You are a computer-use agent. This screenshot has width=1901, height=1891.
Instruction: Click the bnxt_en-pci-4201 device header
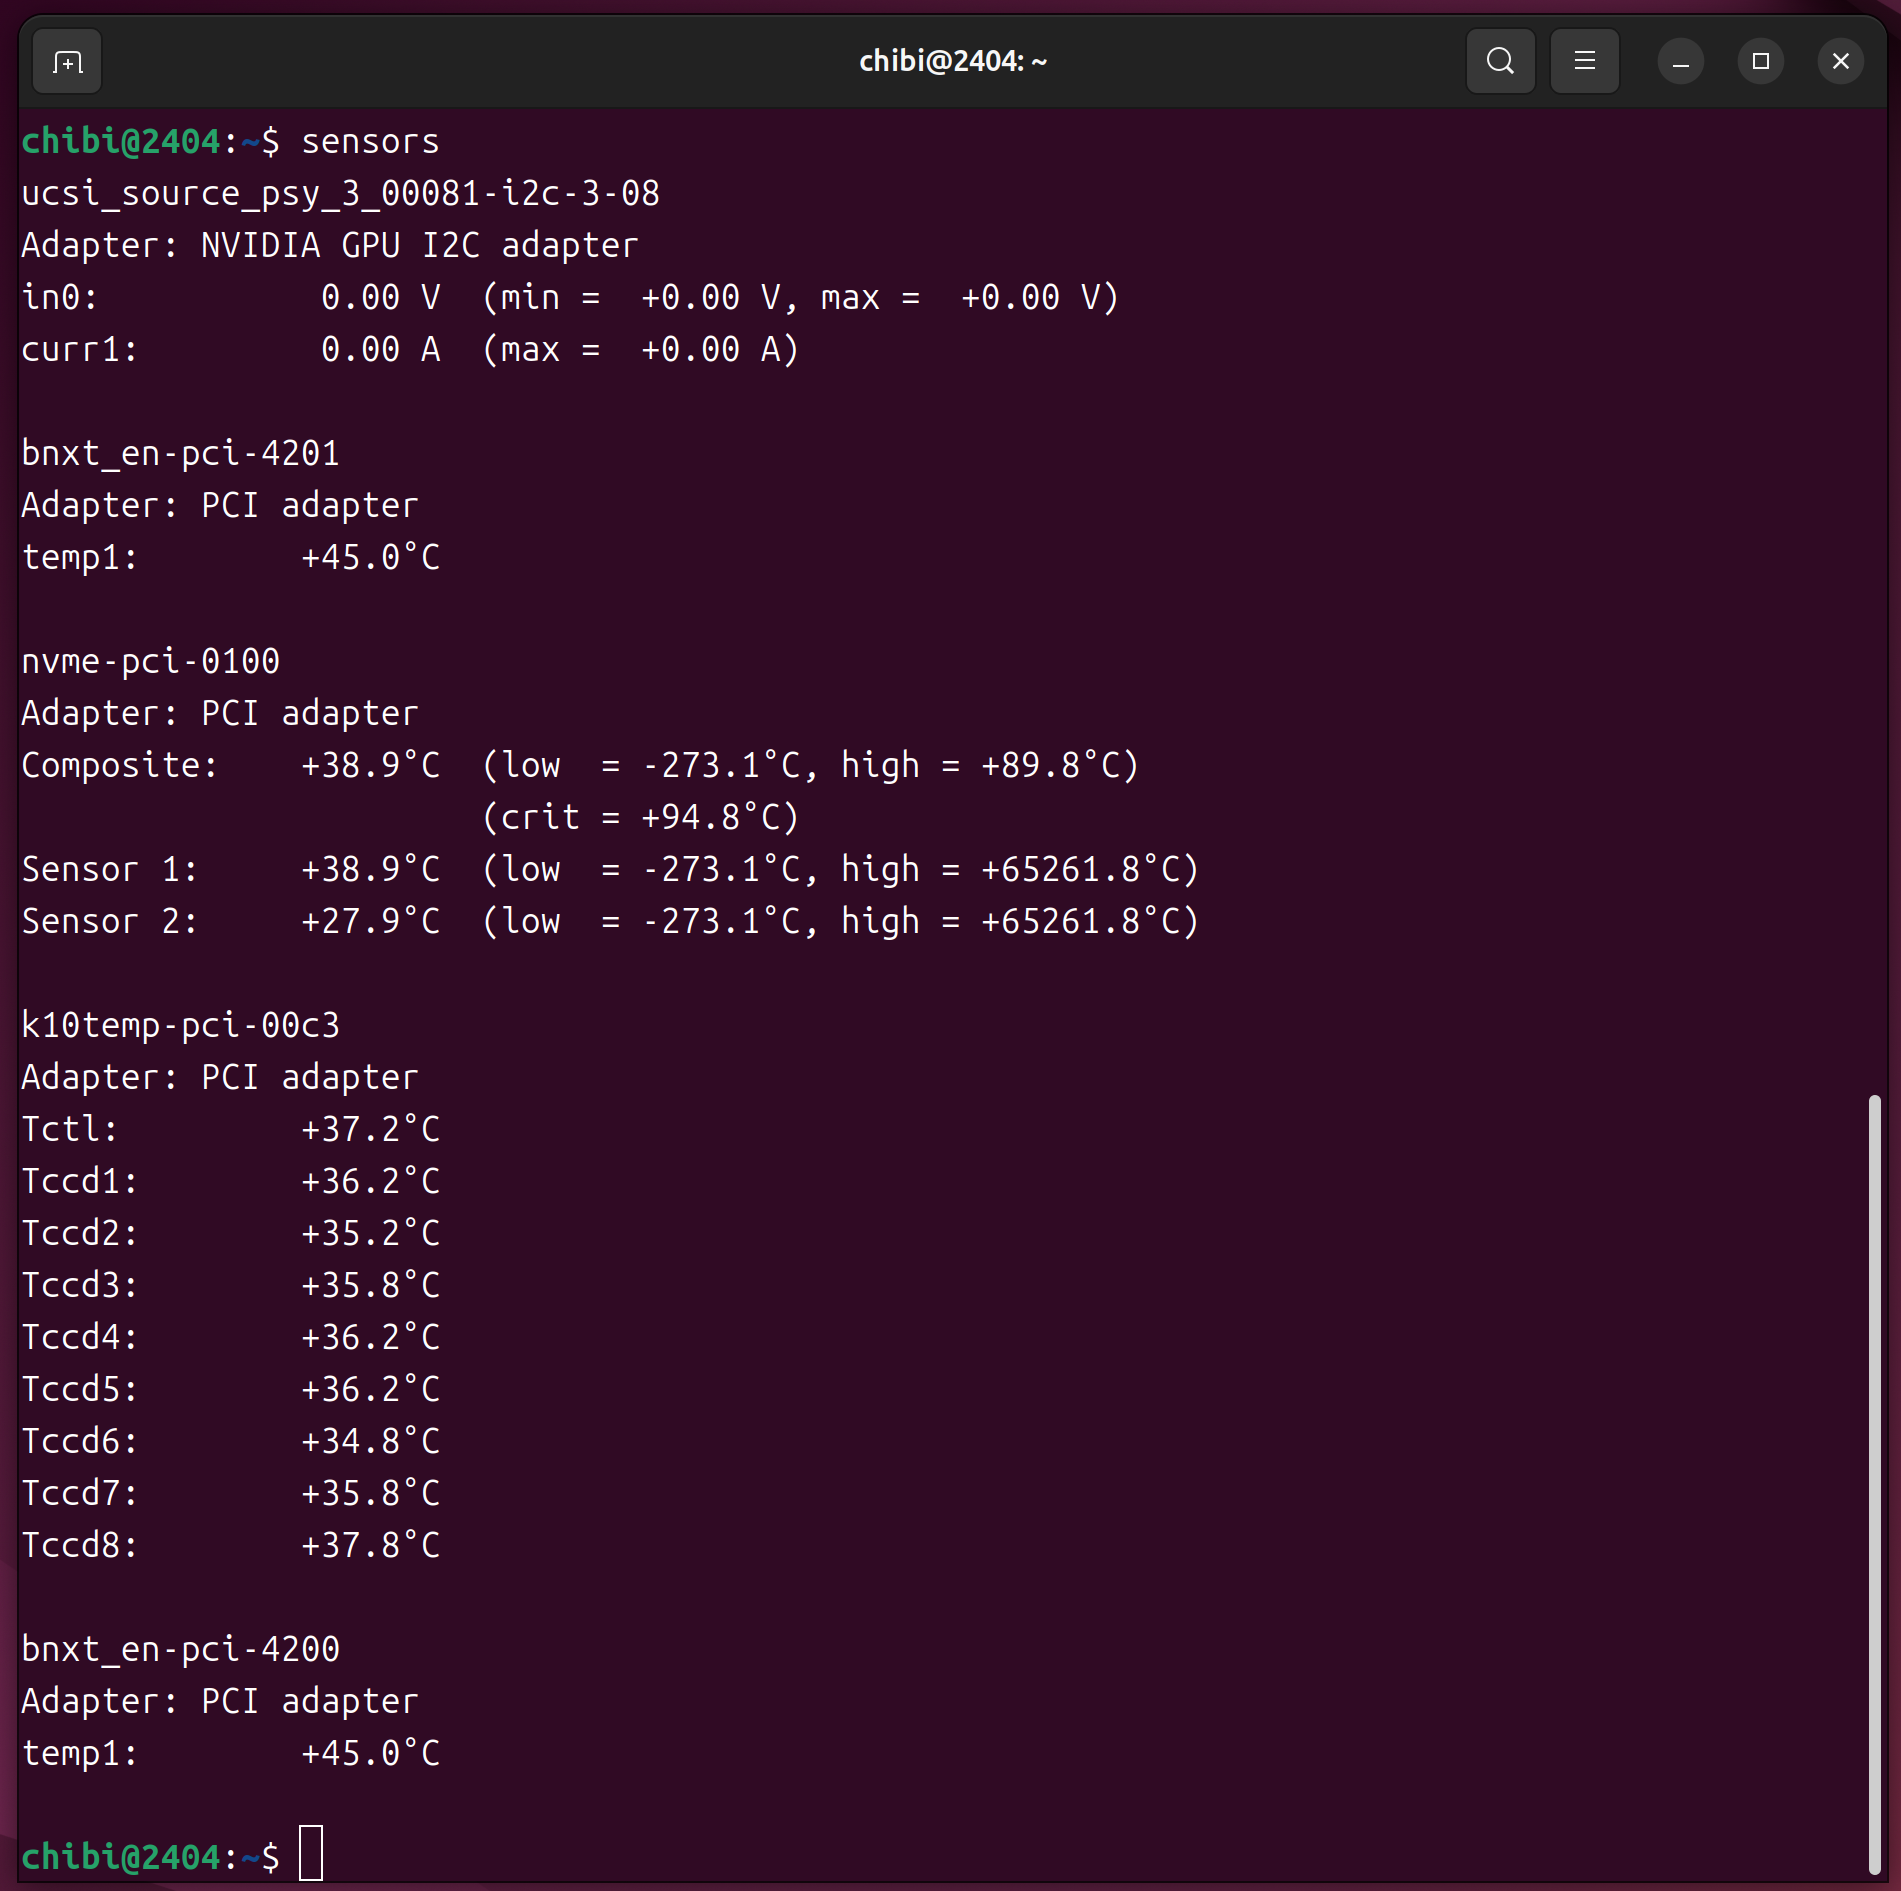[x=180, y=454]
